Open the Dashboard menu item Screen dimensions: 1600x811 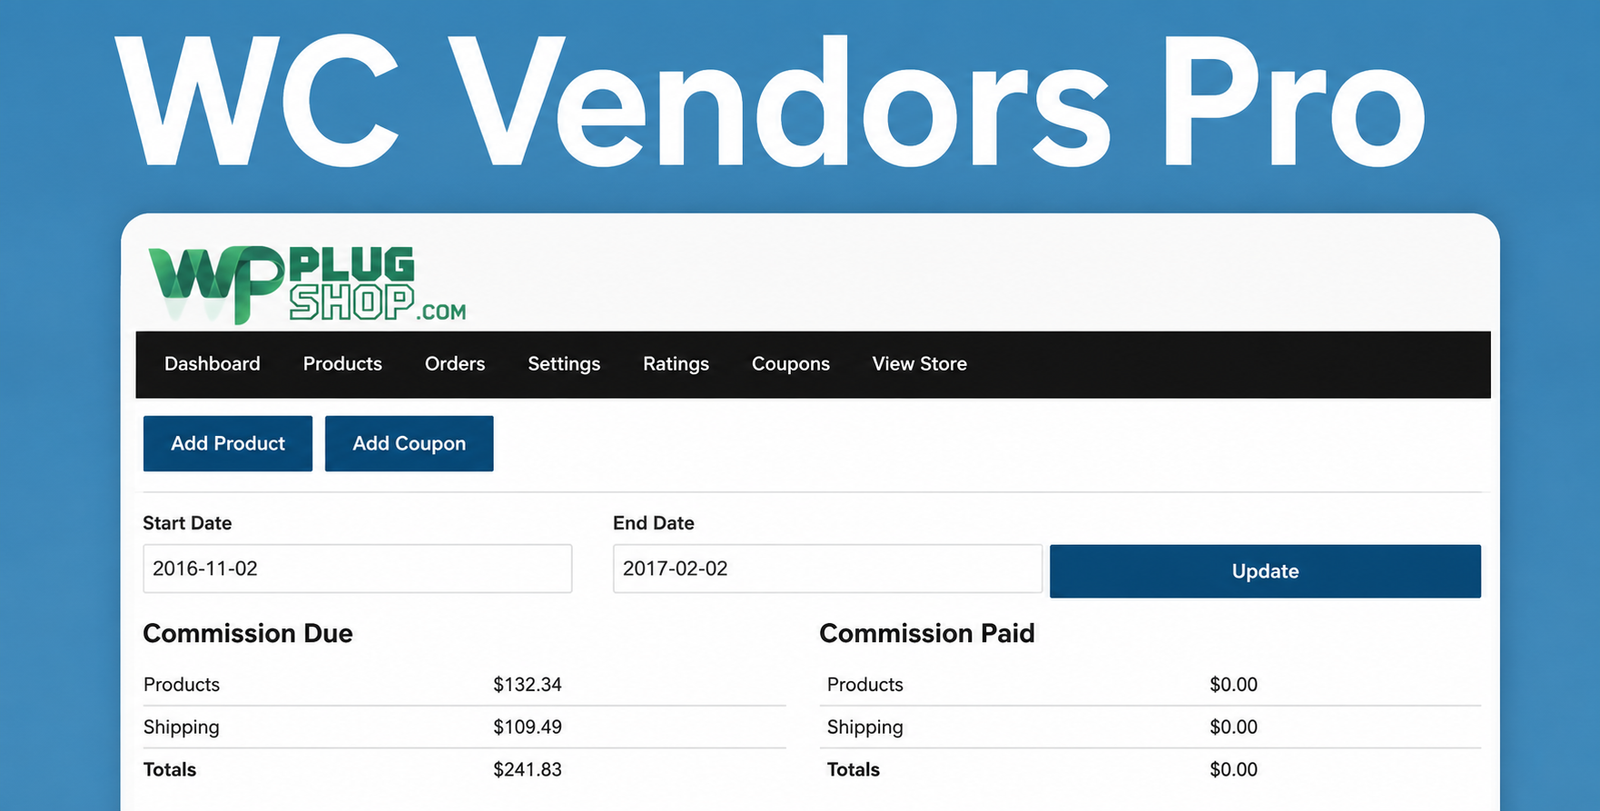click(212, 364)
